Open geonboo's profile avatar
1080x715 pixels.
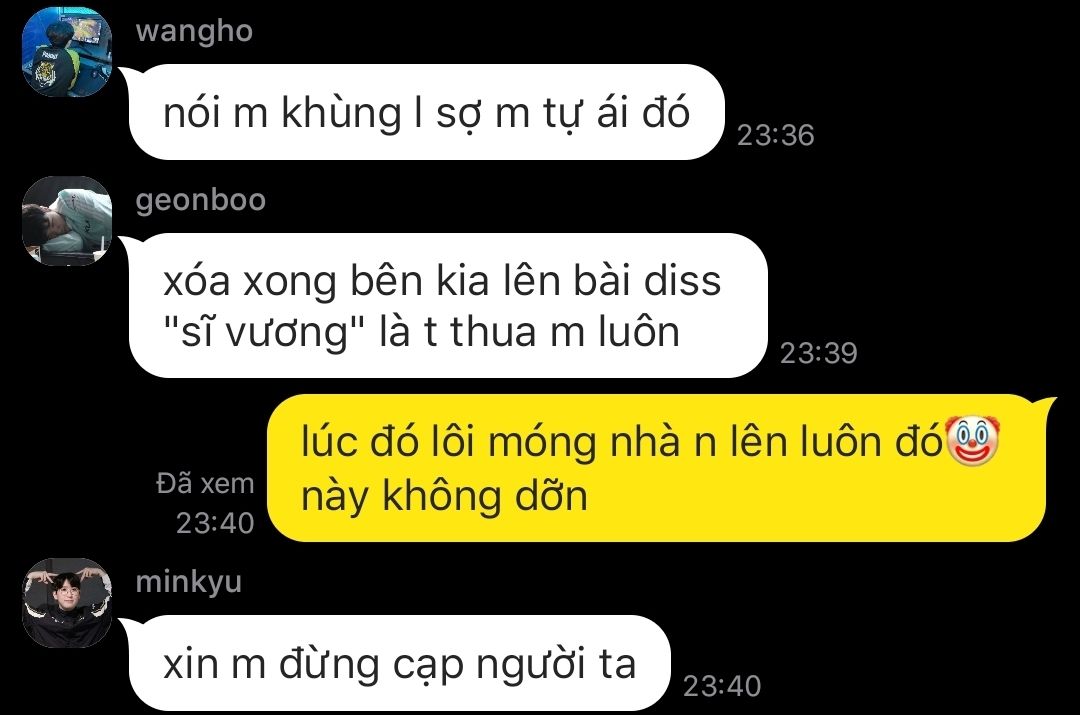[x=67, y=220]
